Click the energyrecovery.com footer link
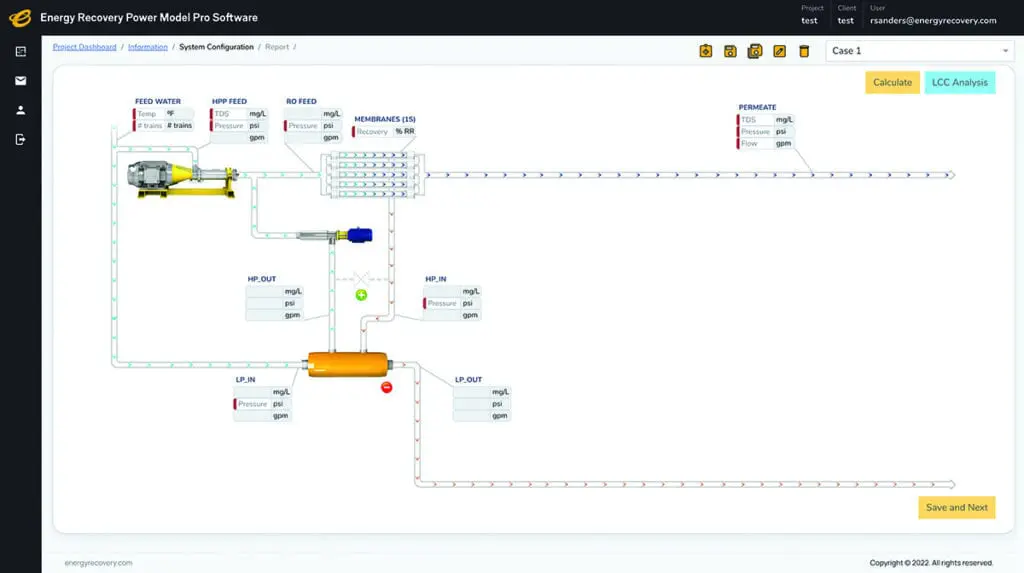 click(x=98, y=563)
